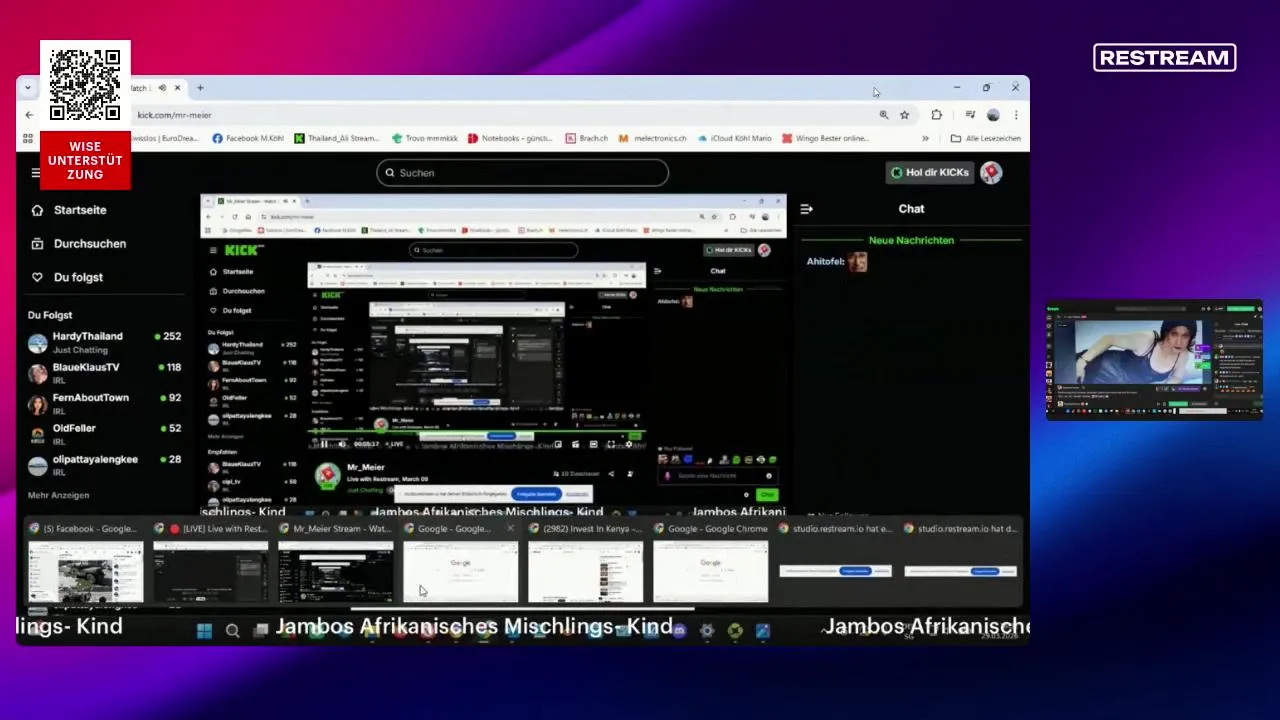This screenshot has height=720, width=1280.
Task: Open the taskbar search magnifier
Action: point(232,630)
